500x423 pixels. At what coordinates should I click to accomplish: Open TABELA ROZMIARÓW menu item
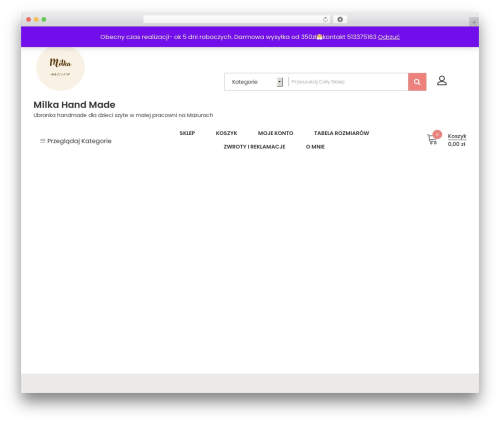pyautogui.click(x=341, y=133)
